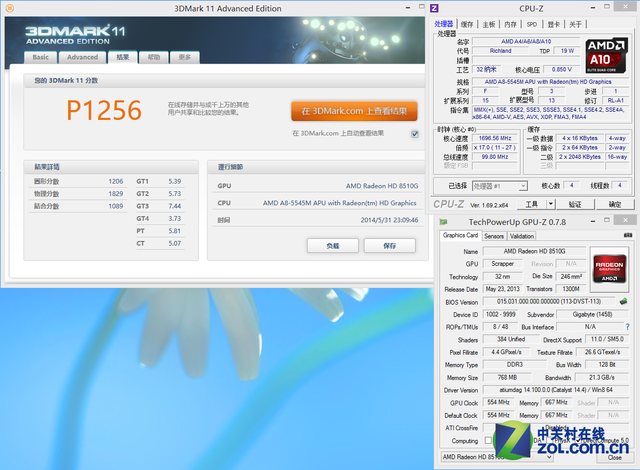Click the 保存 button in 3DMark
This screenshot has width=640, height=470.
click(x=389, y=246)
